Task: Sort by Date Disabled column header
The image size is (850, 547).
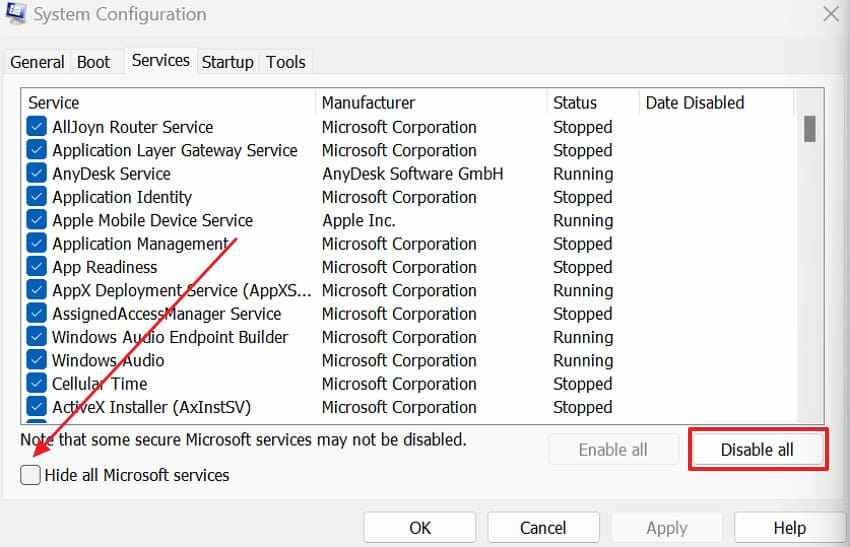Action: coord(717,102)
